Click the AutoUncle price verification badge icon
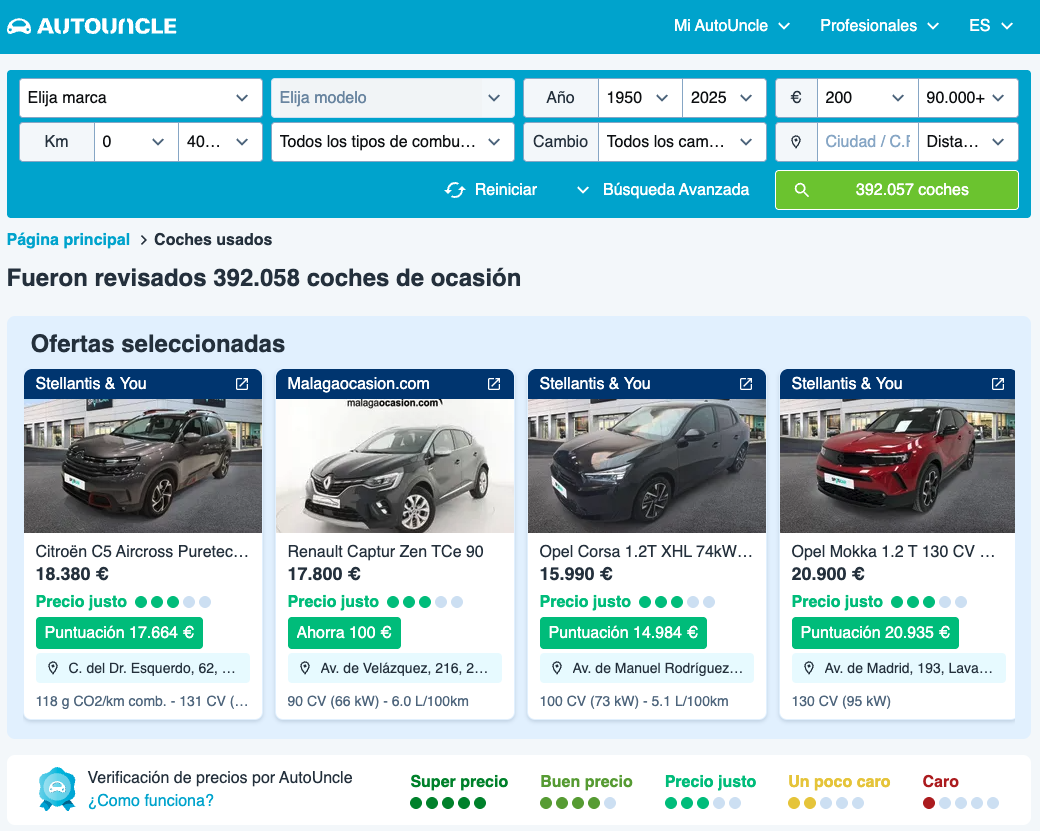 pos(57,789)
